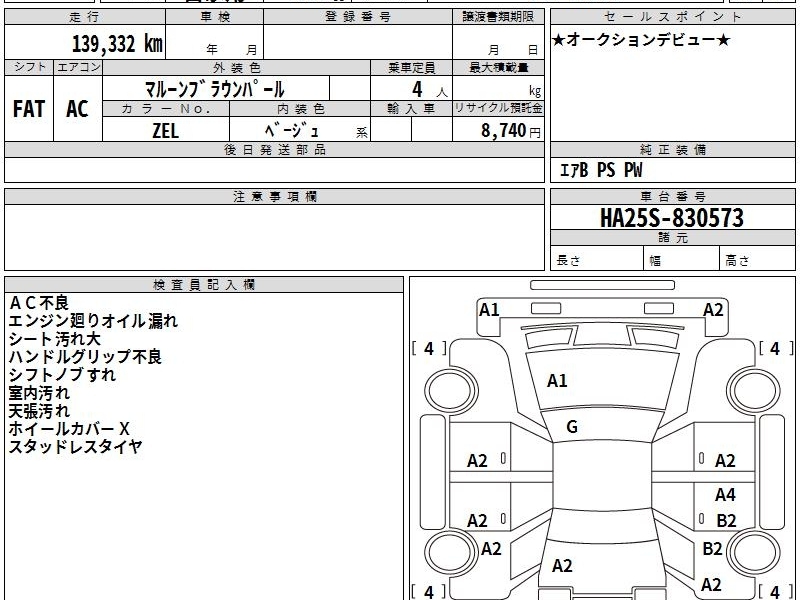Viewport: 800px width, 600px height.
Task: Select the セールスポイント header
Action: (672, 17)
